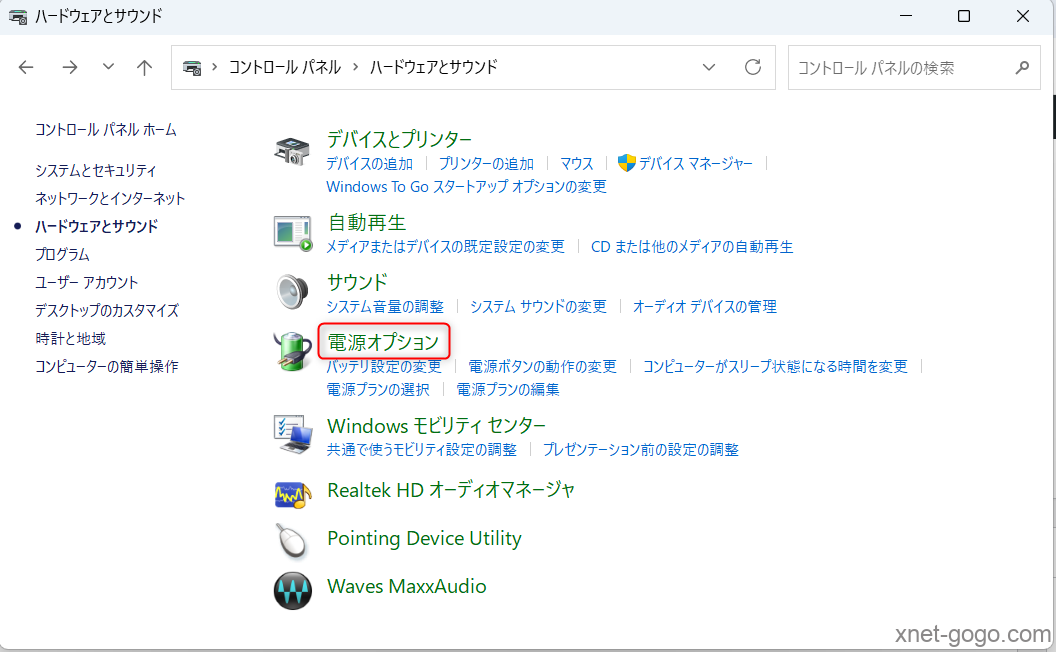1056x652 pixels.
Task: Select ネットワークとインターネット in sidebar
Action: tap(110, 199)
